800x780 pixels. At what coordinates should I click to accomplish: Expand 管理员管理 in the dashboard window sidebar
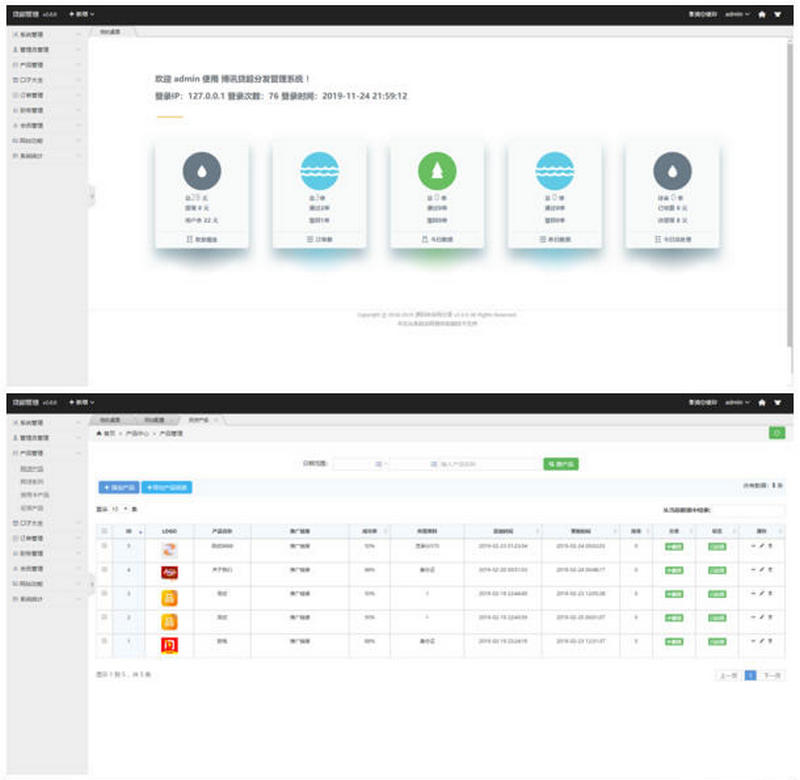pyautogui.click(x=46, y=49)
